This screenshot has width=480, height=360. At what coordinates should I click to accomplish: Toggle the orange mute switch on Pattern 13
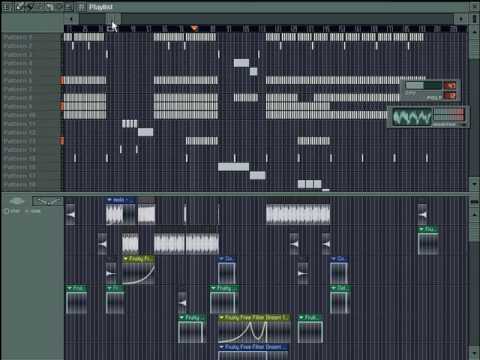click(62, 141)
